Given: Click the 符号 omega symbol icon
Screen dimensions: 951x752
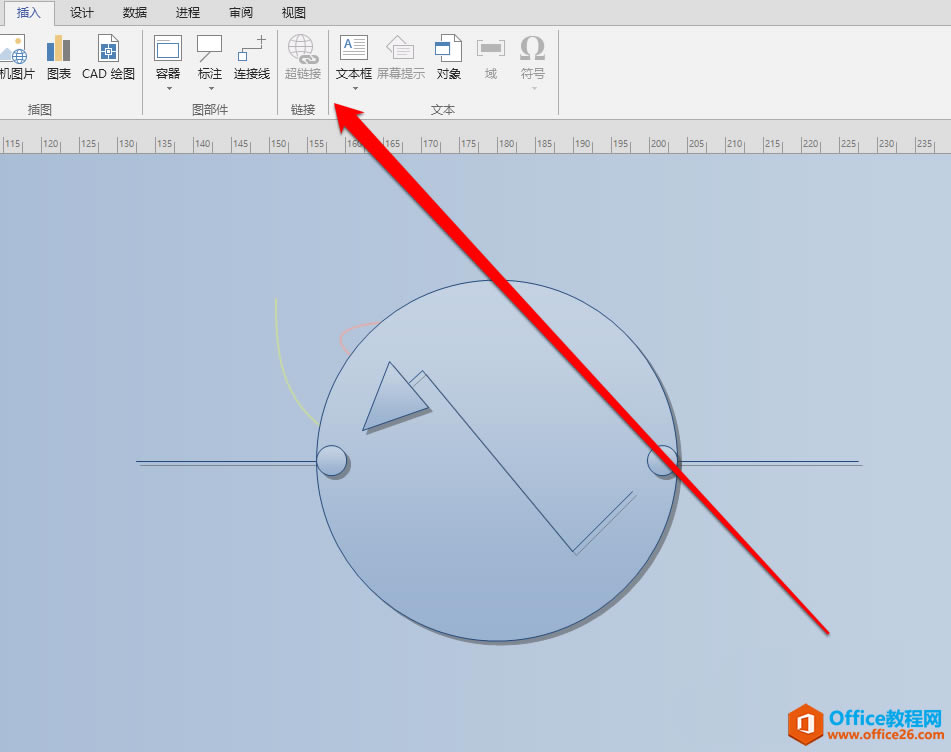Looking at the screenshot, I should pyautogui.click(x=533, y=49).
